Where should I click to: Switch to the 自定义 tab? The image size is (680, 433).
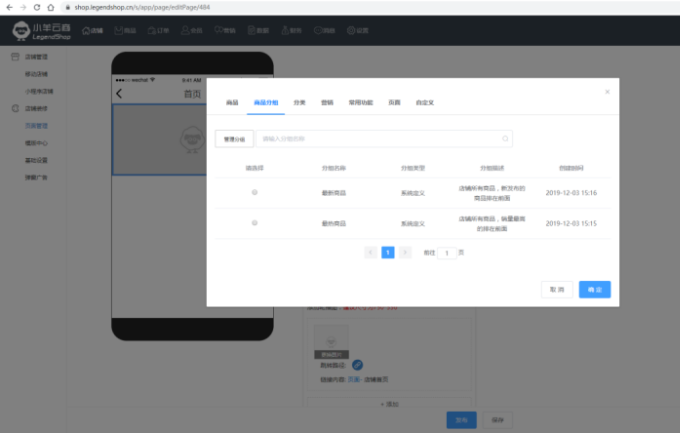coord(425,102)
